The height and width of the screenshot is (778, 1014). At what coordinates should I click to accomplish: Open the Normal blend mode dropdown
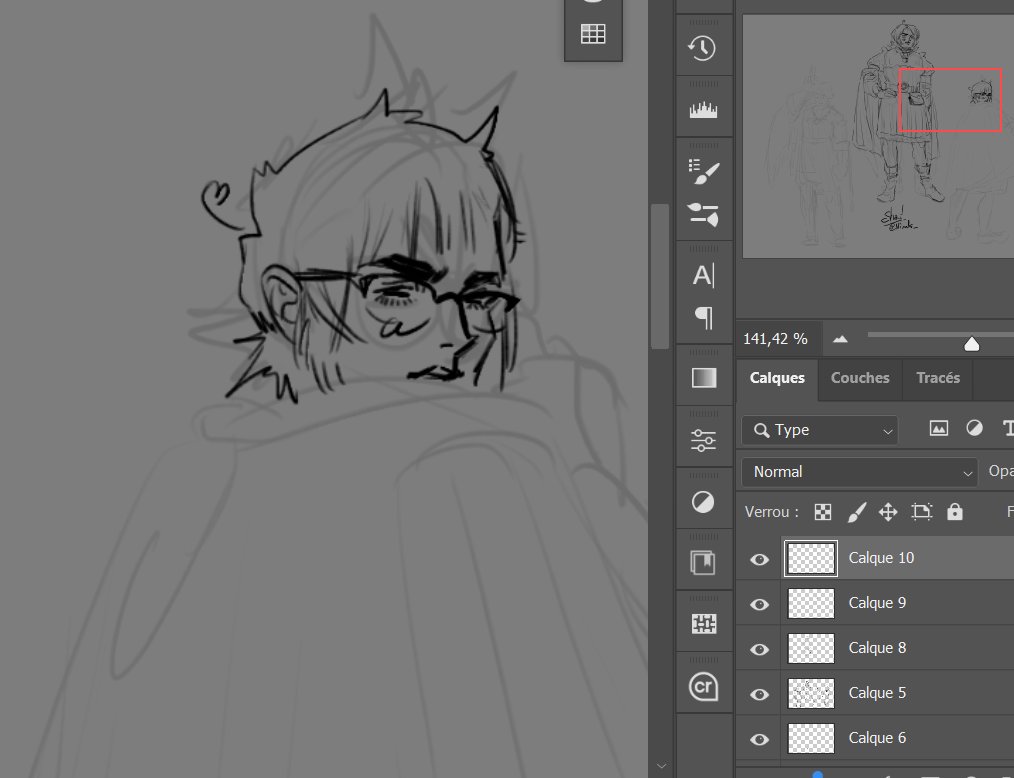[859, 472]
